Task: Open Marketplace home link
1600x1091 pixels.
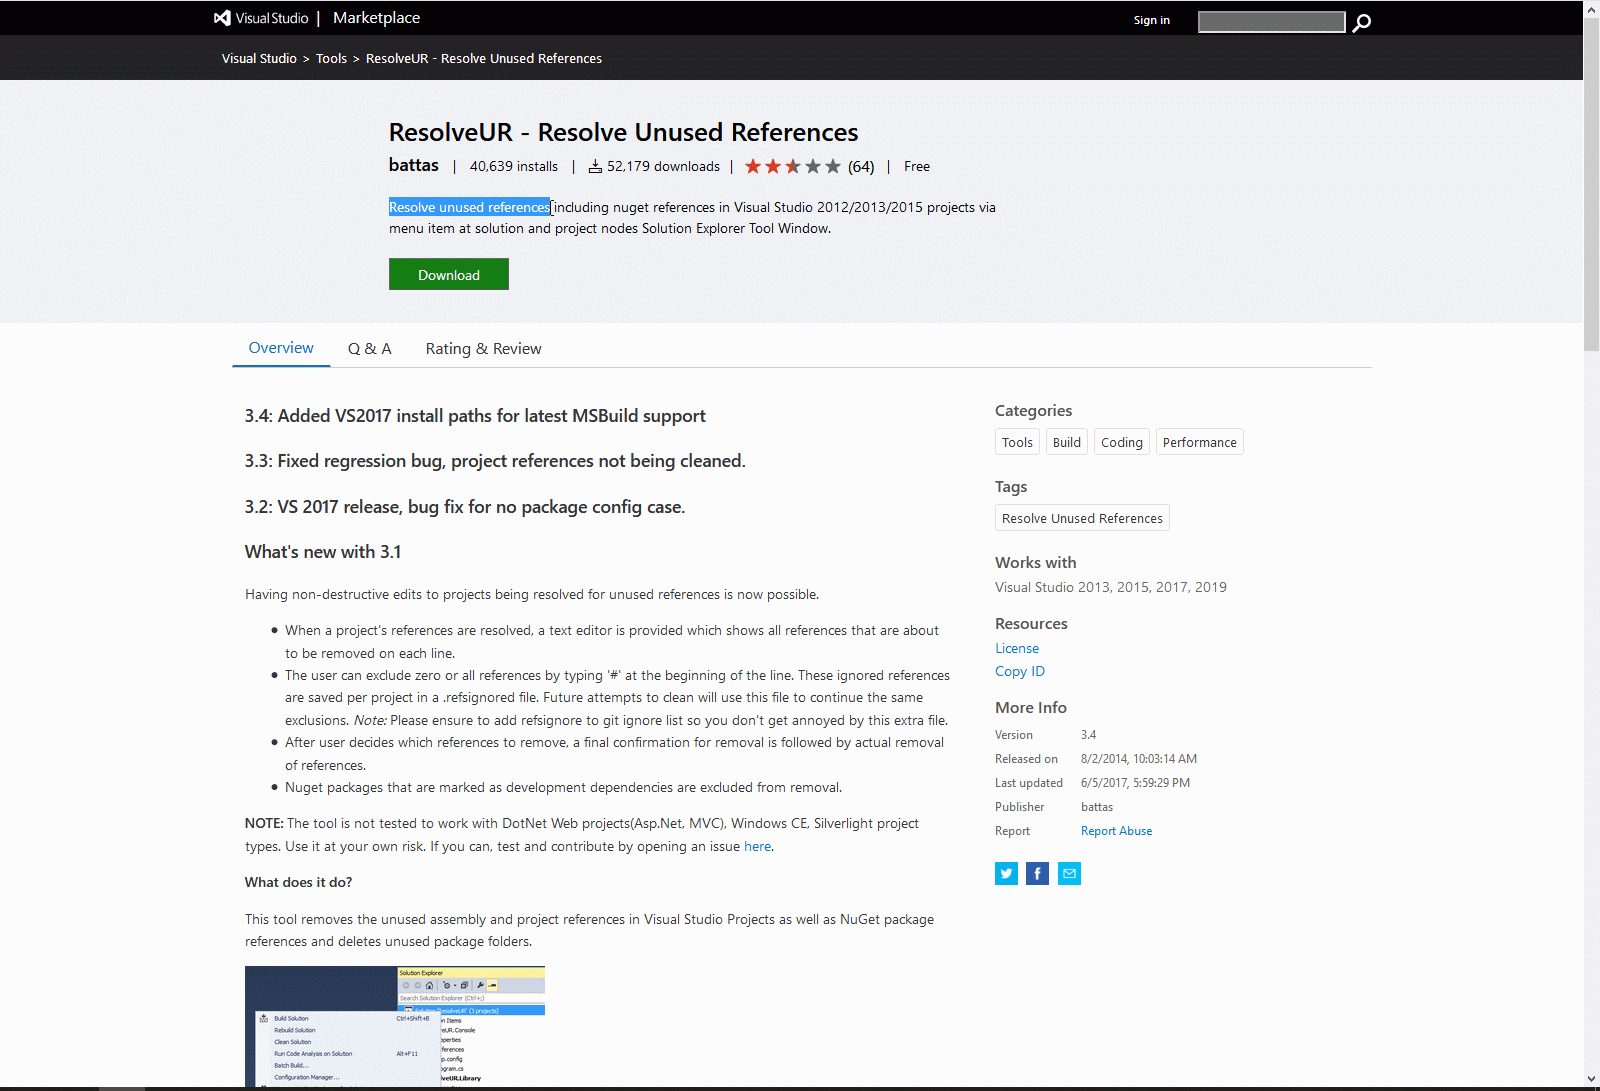Action: coord(376,18)
